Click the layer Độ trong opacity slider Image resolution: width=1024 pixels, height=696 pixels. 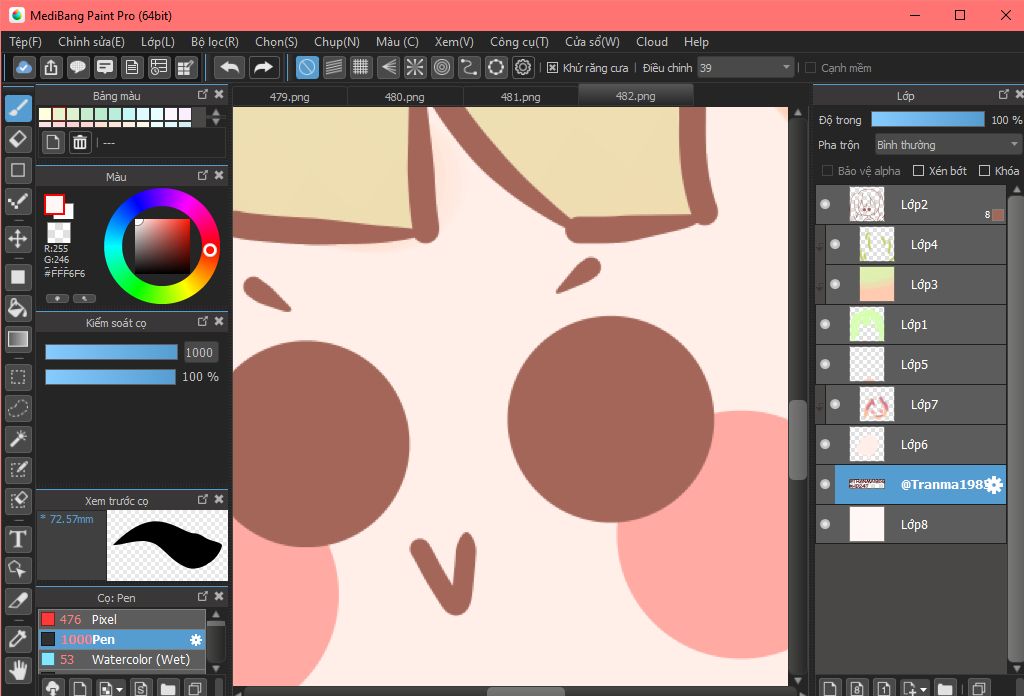[927, 119]
